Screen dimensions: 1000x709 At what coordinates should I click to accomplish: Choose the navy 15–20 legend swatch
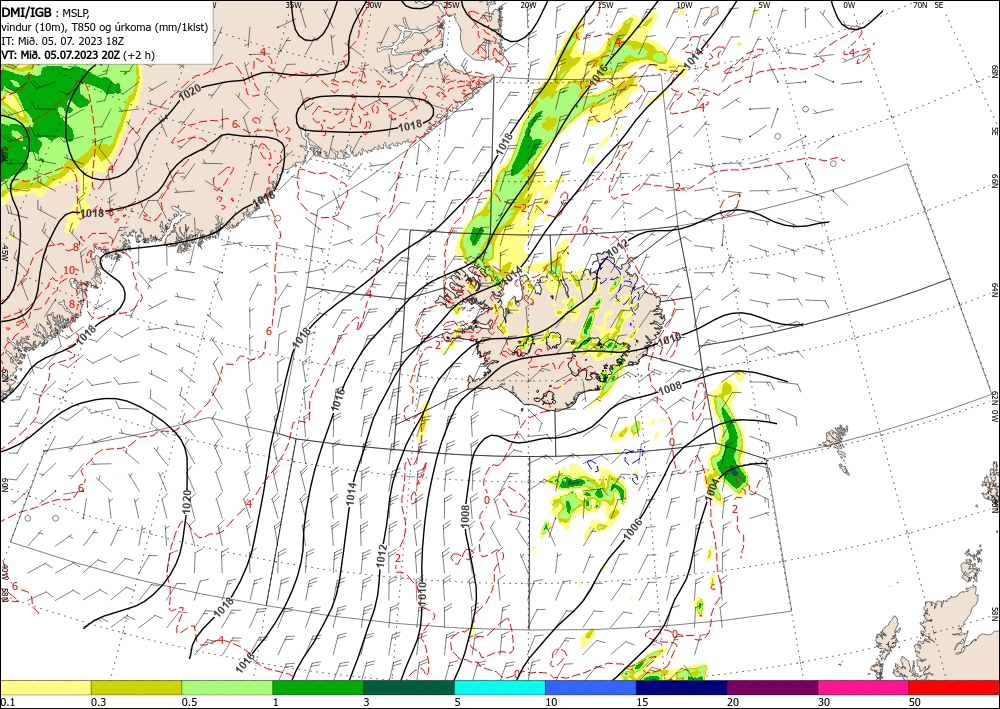coord(681,687)
